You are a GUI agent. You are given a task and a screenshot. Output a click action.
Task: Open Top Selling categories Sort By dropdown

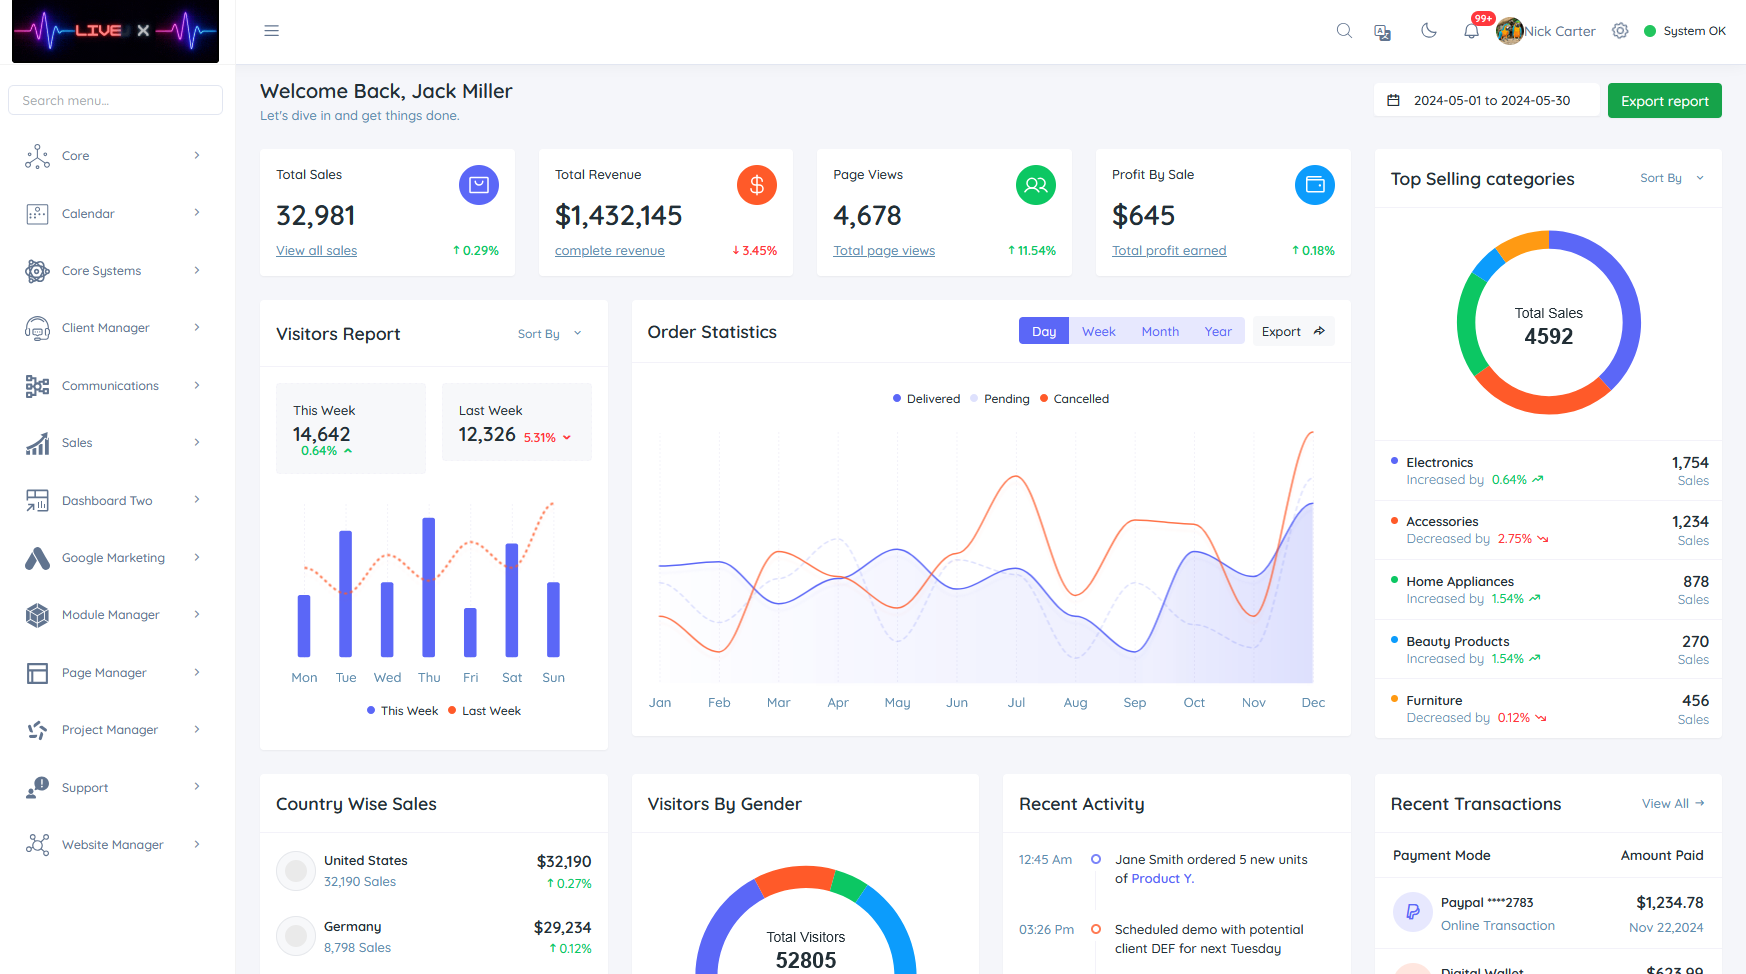pyautogui.click(x=1672, y=178)
